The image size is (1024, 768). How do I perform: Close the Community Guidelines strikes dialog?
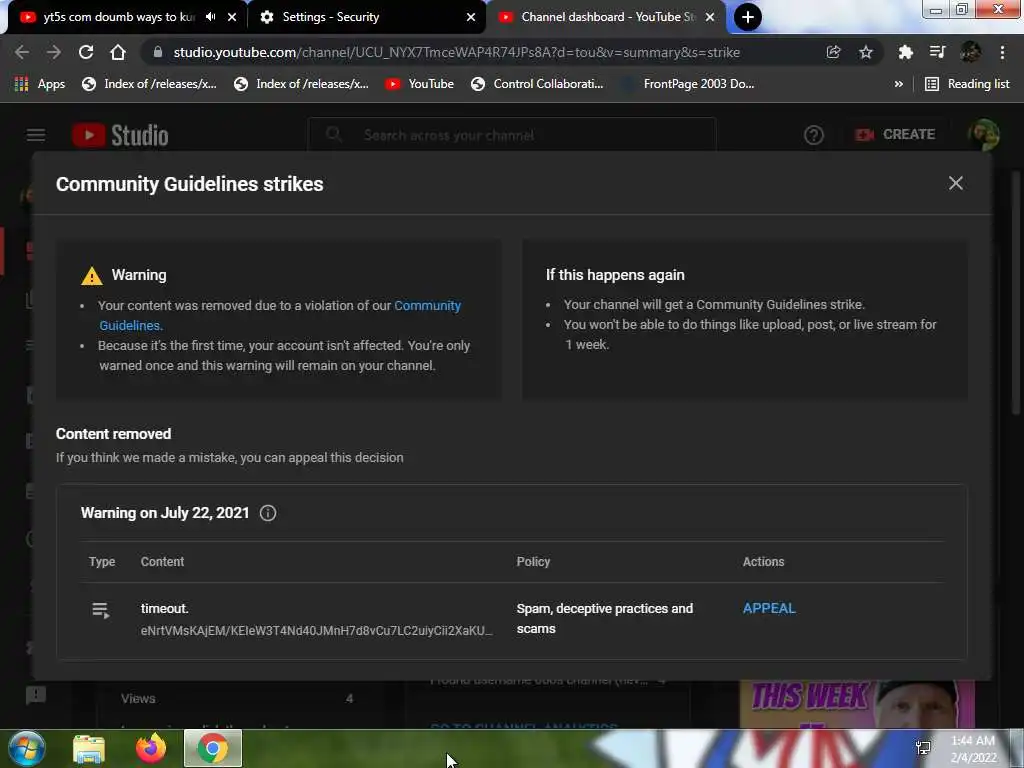(955, 183)
